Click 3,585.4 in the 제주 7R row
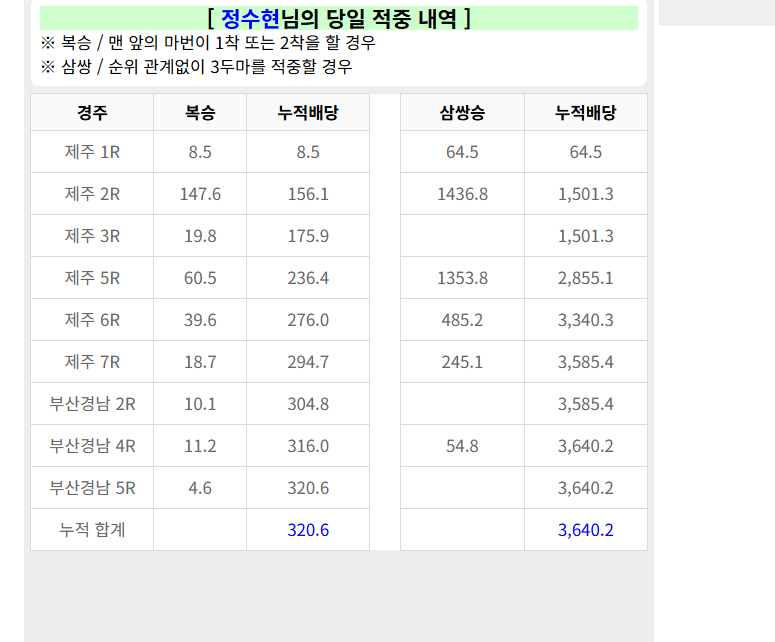The image size is (775, 642). [x=586, y=362]
